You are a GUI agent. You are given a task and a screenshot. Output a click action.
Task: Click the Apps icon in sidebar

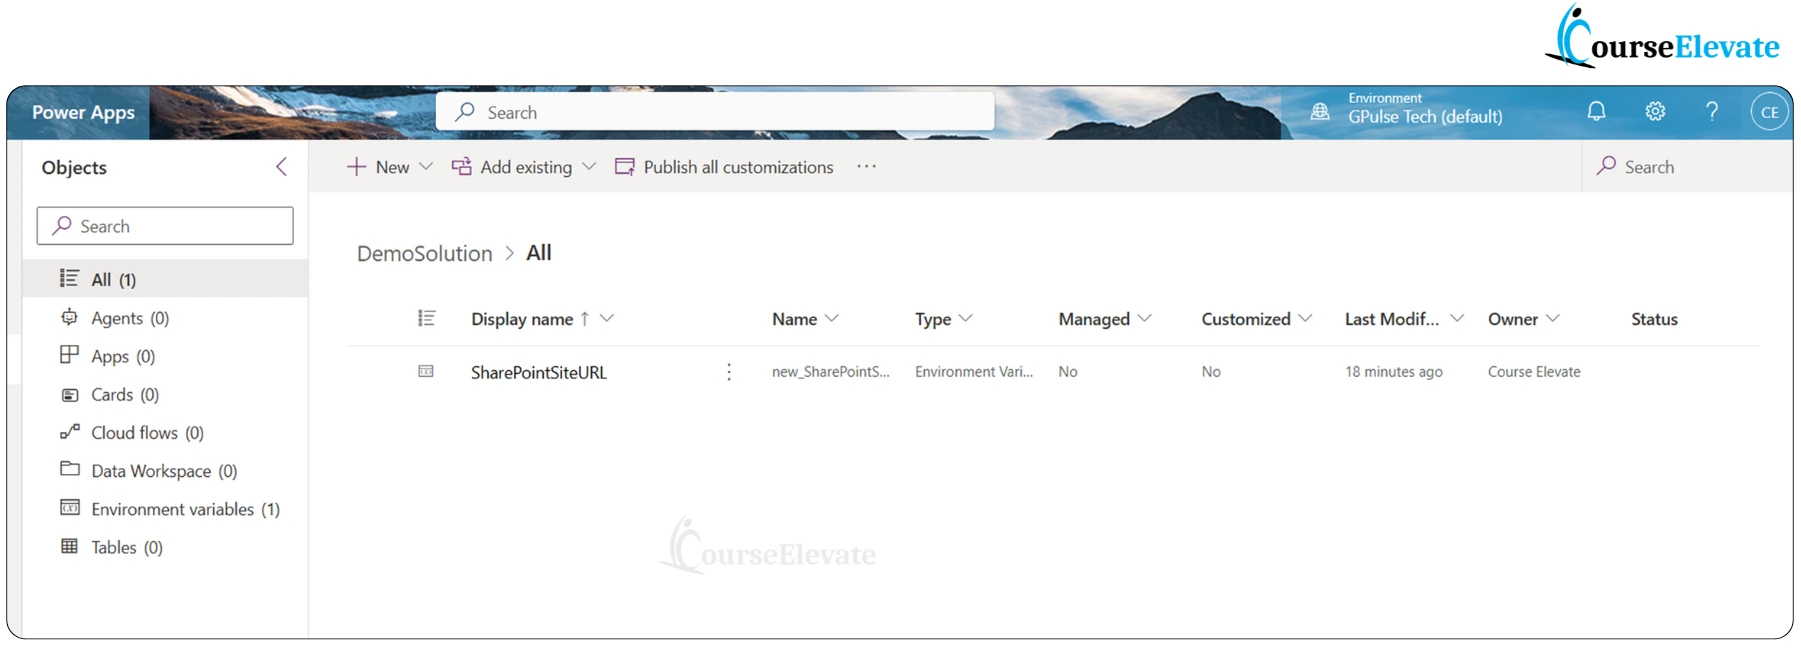point(69,354)
